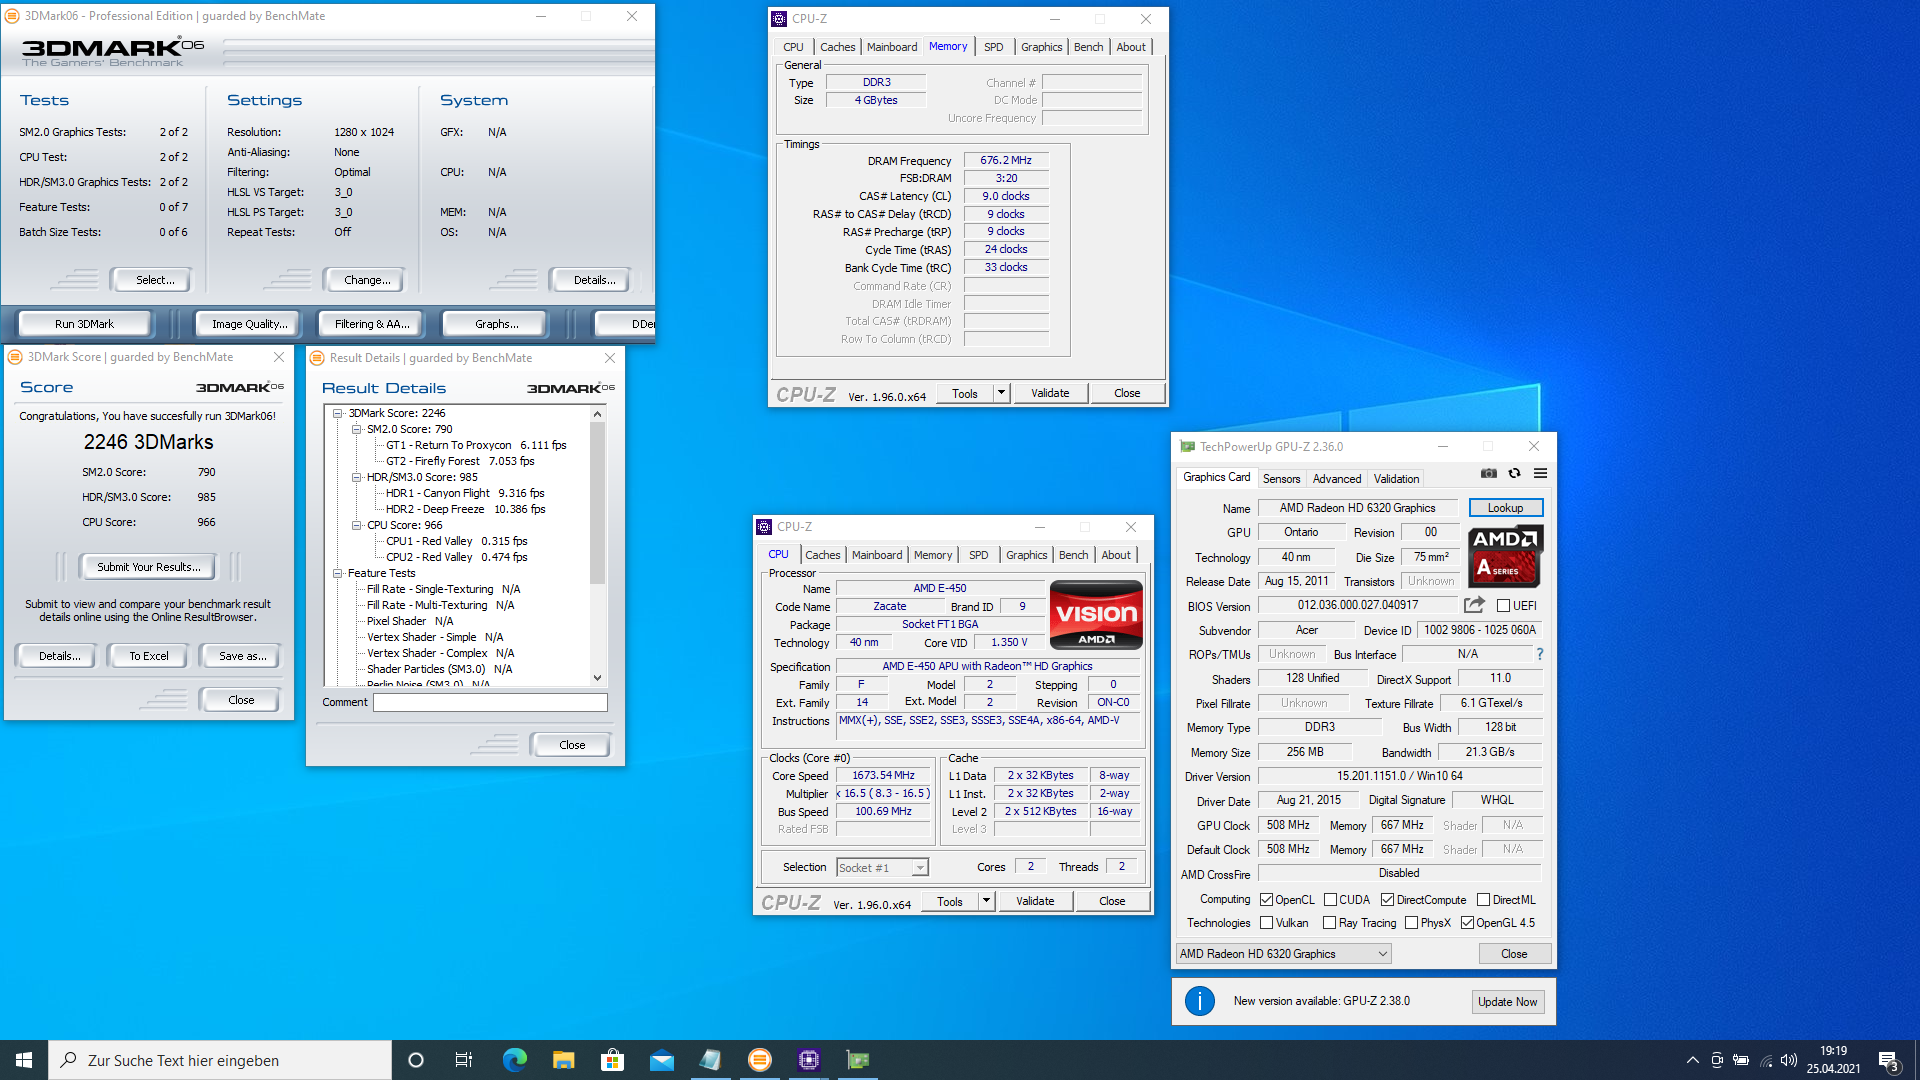Click Image Quality button in 3DMark06
This screenshot has width=1920, height=1080.
coord(249,324)
